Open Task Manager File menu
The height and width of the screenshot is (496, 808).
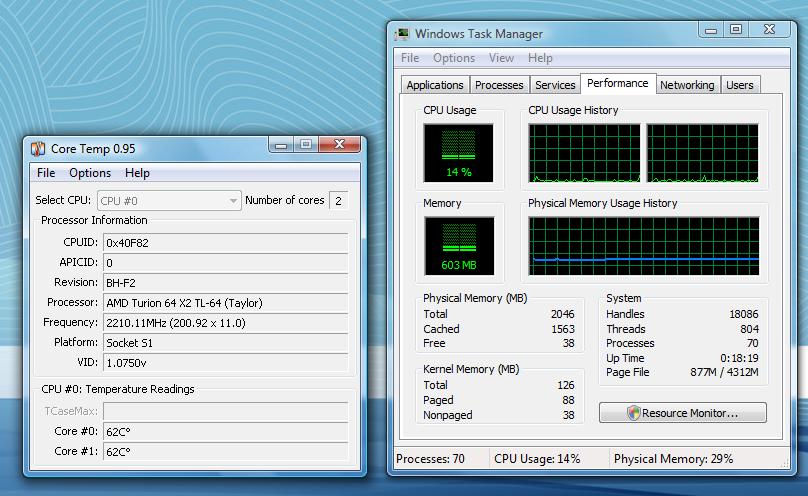tap(410, 58)
